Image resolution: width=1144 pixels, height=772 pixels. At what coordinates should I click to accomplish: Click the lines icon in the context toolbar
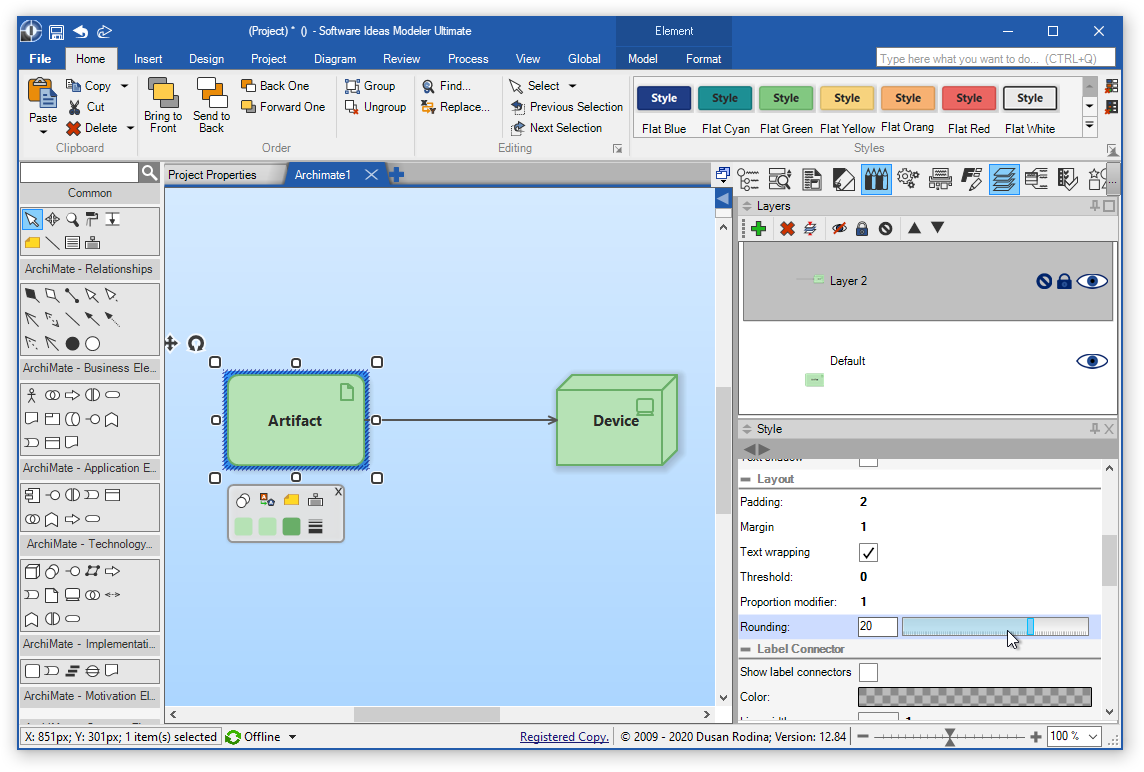pos(315,527)
